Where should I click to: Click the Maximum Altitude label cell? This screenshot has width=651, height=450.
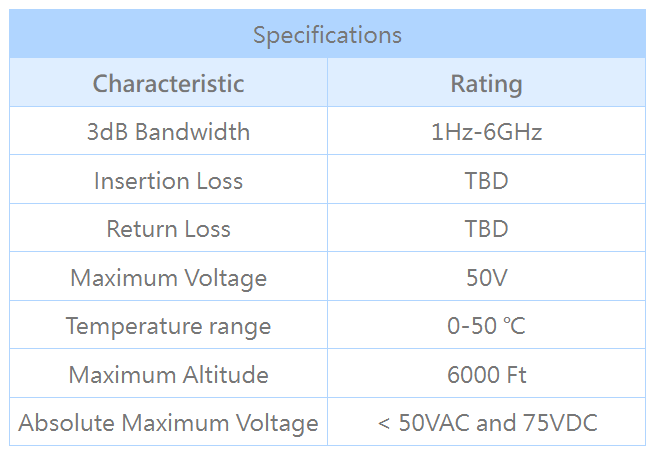pos(168,375)
